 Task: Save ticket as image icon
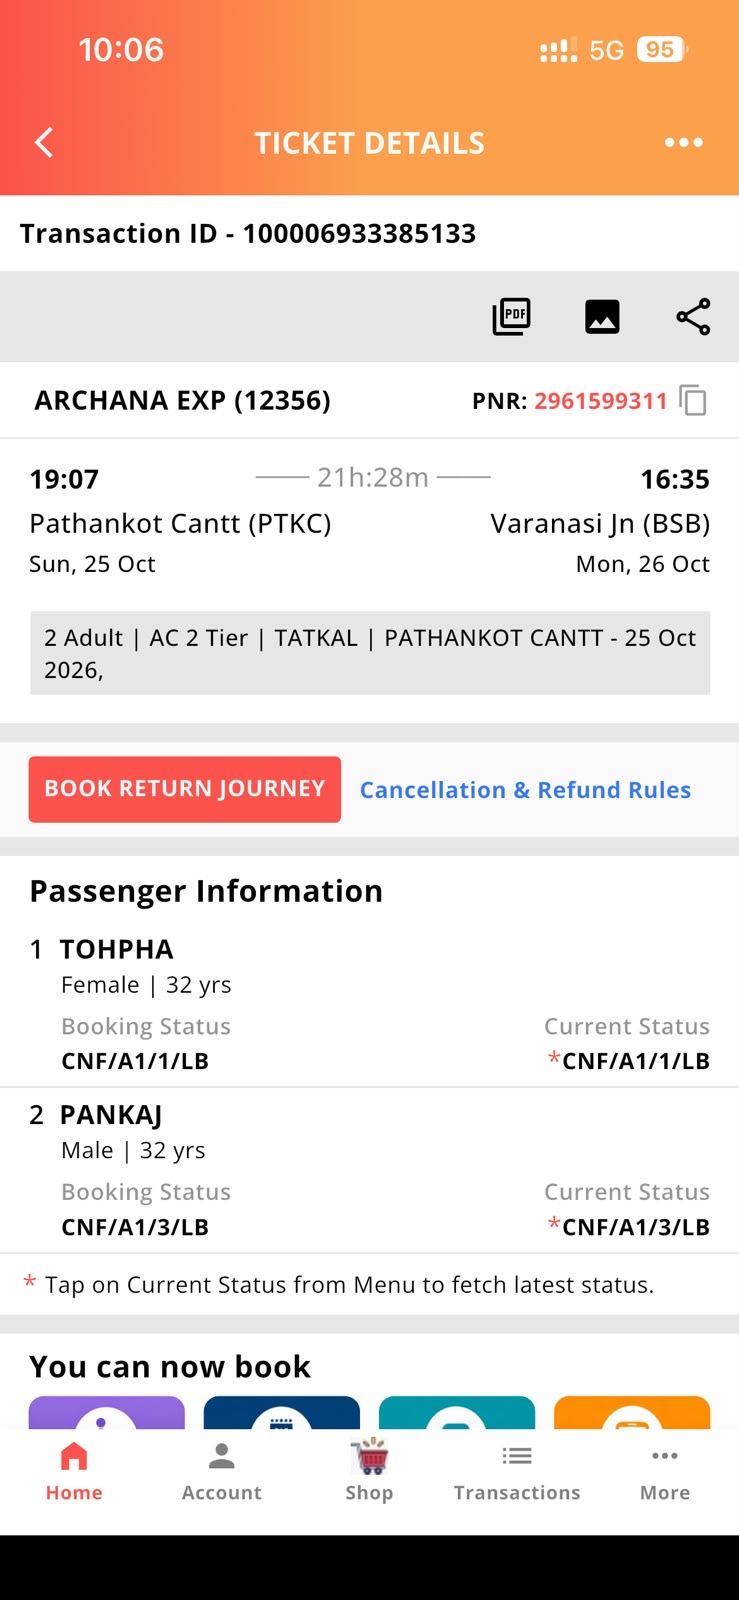click(602, 317)
